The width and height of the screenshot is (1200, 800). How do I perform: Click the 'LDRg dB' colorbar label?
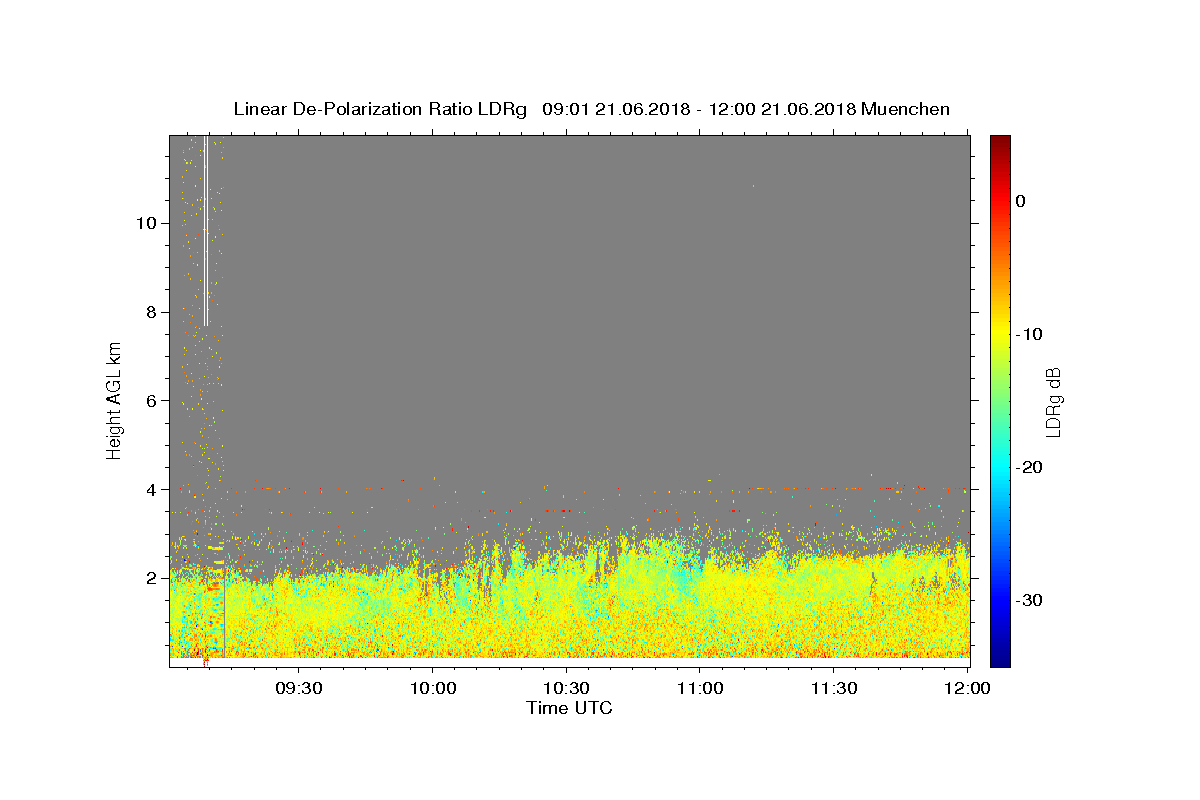point(1053,401)
